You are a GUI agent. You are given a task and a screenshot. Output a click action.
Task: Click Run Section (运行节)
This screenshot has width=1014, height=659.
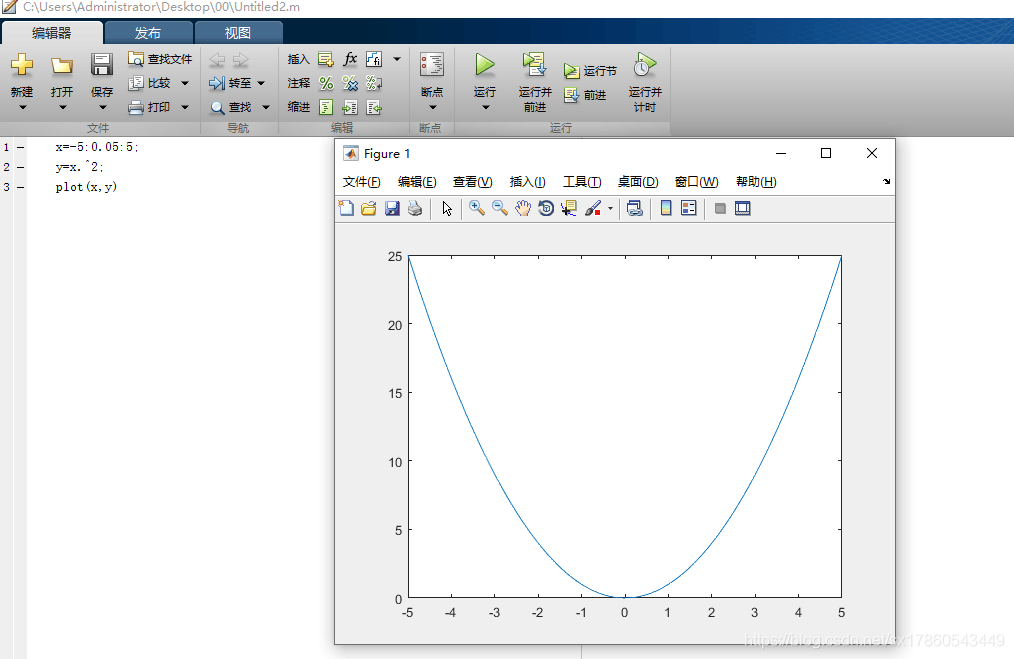click(x=590, y=70)
